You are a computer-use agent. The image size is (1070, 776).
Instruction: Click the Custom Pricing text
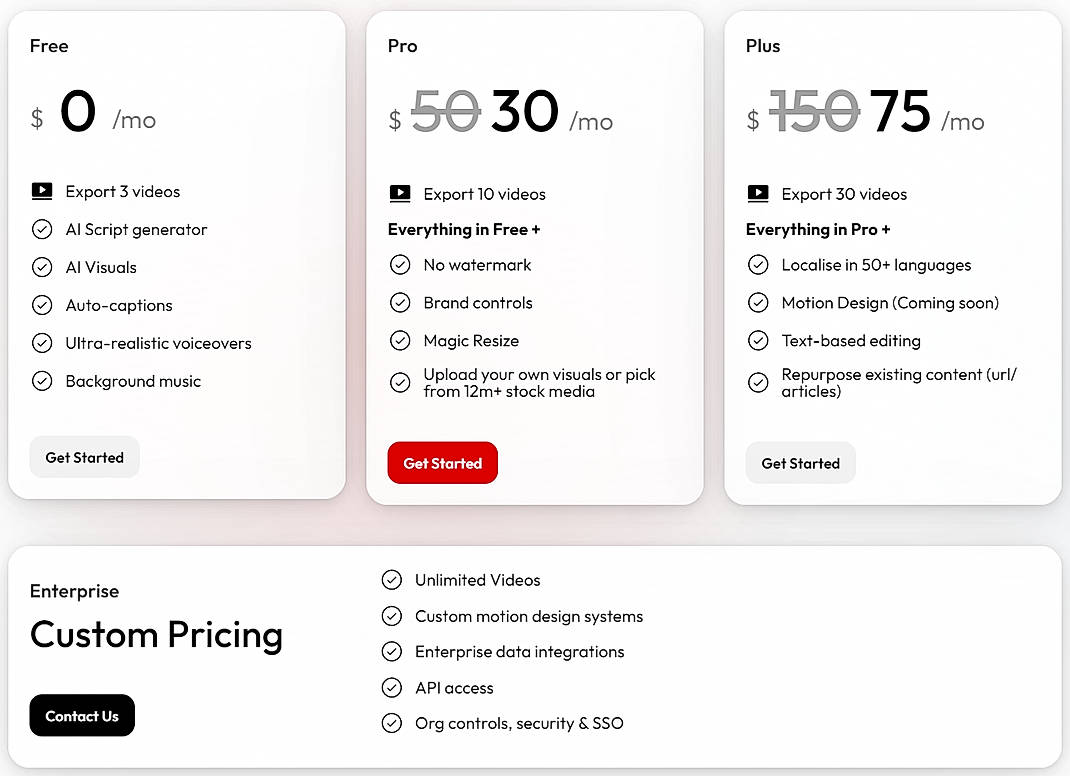pos(156,635)
